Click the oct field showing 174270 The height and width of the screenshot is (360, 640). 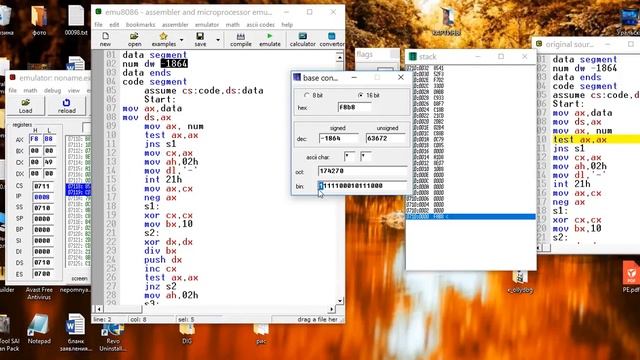tap(362, 171)
